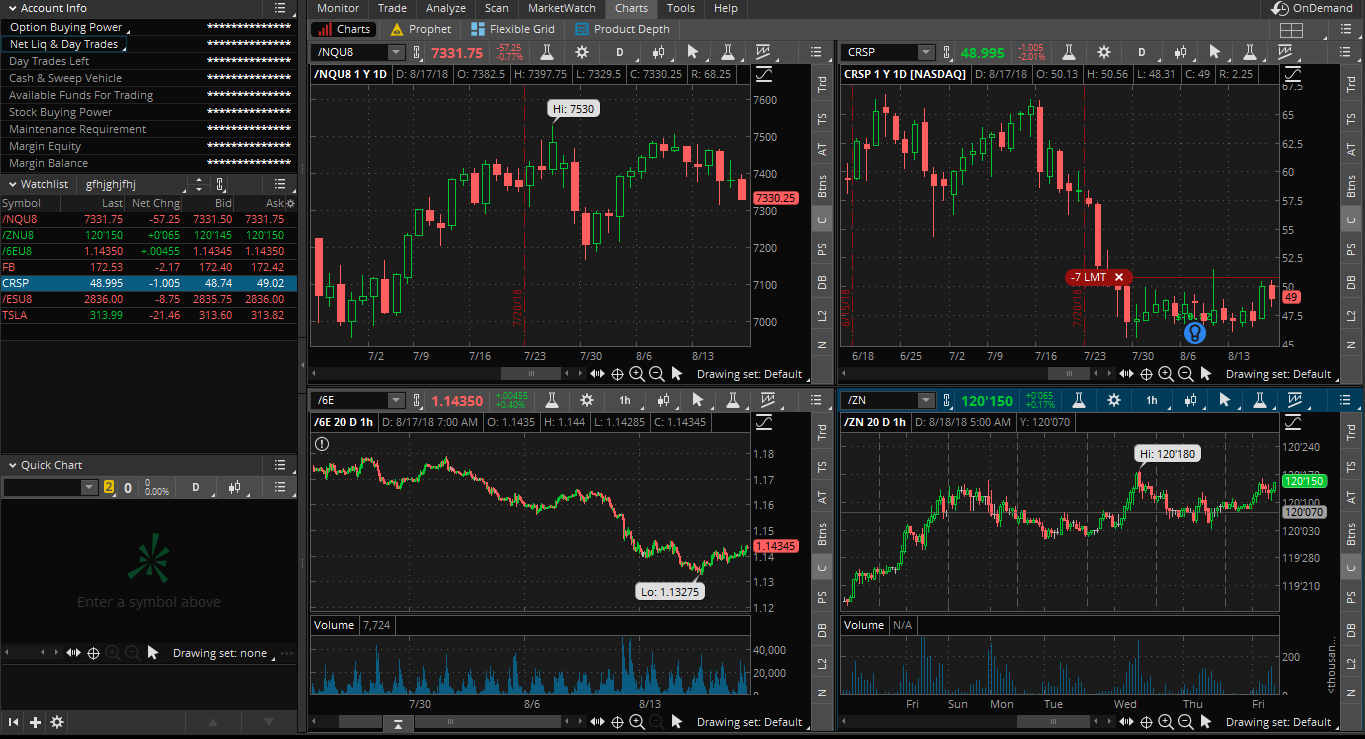The width and height of the screenshot is (1365, 739).
Task: Cancel the -7 LMT order with X
Action: (x=1119, y=277)
